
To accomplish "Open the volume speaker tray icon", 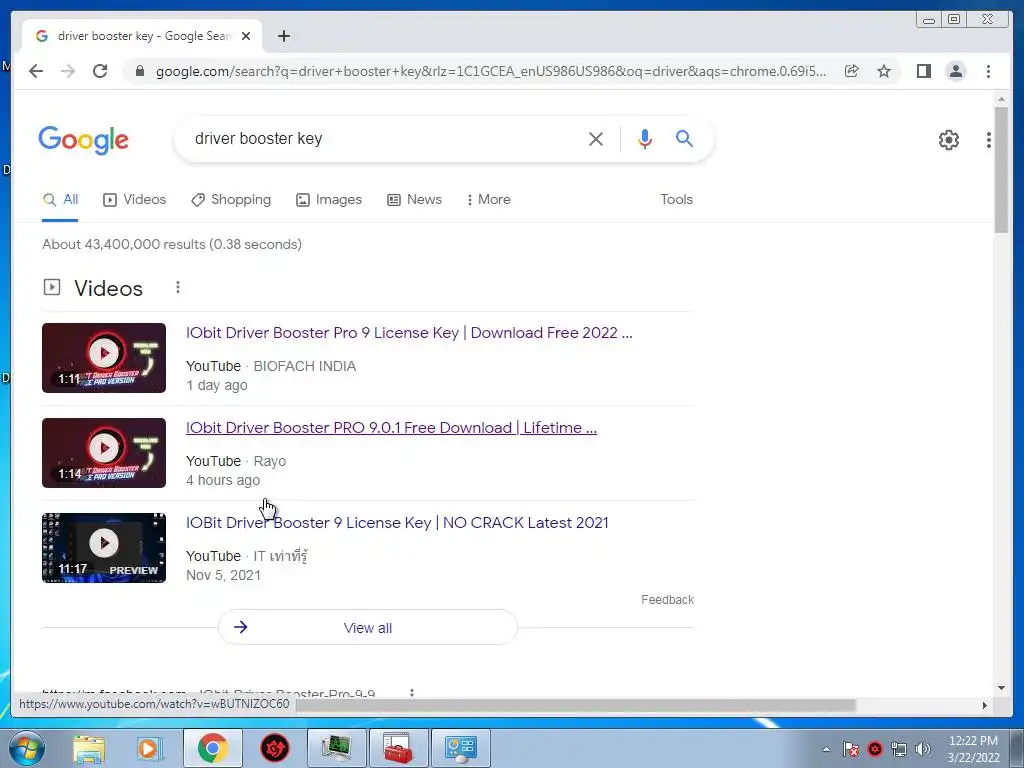I will (923, 749).
